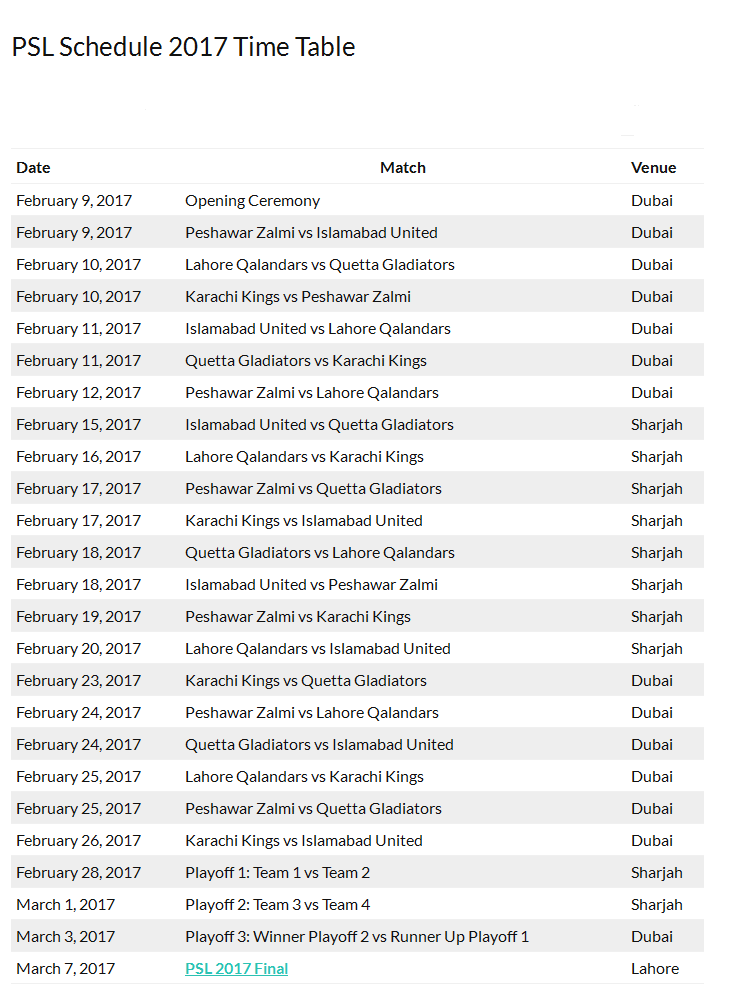
Task: Click the Playoff 3 match description
Action: [x=357, y=936]
